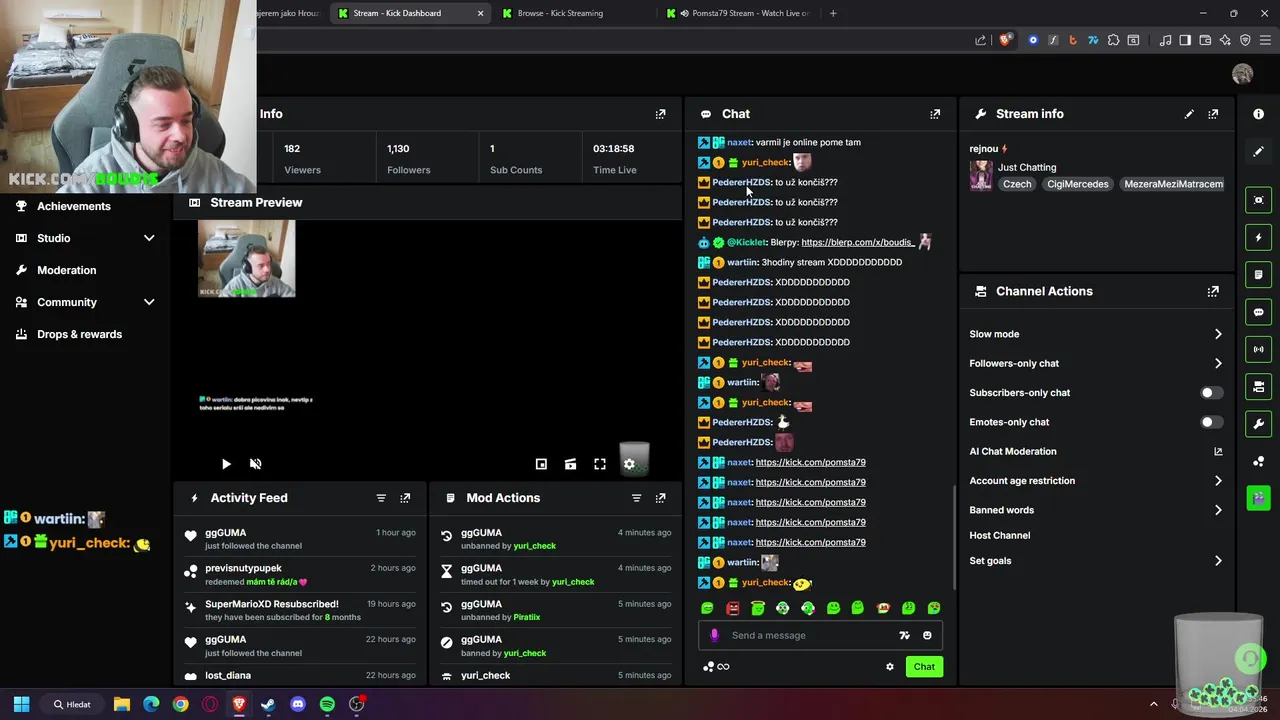Click the Czech stream tag

(x=1017, y=184)
